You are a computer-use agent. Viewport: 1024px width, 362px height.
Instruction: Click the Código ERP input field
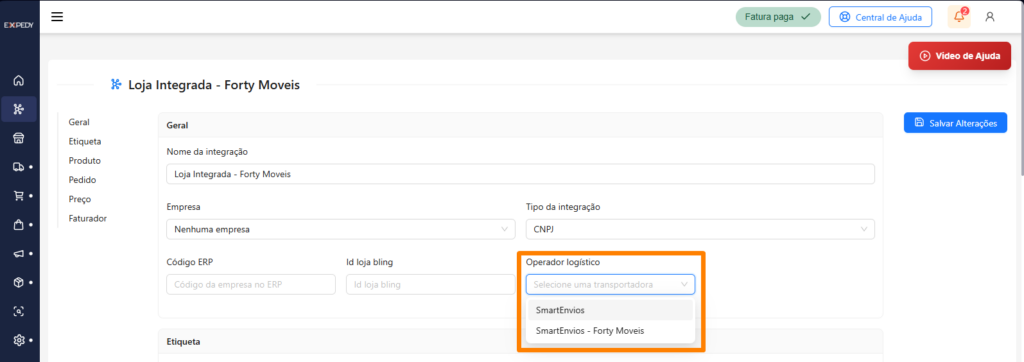click(251, 284)
